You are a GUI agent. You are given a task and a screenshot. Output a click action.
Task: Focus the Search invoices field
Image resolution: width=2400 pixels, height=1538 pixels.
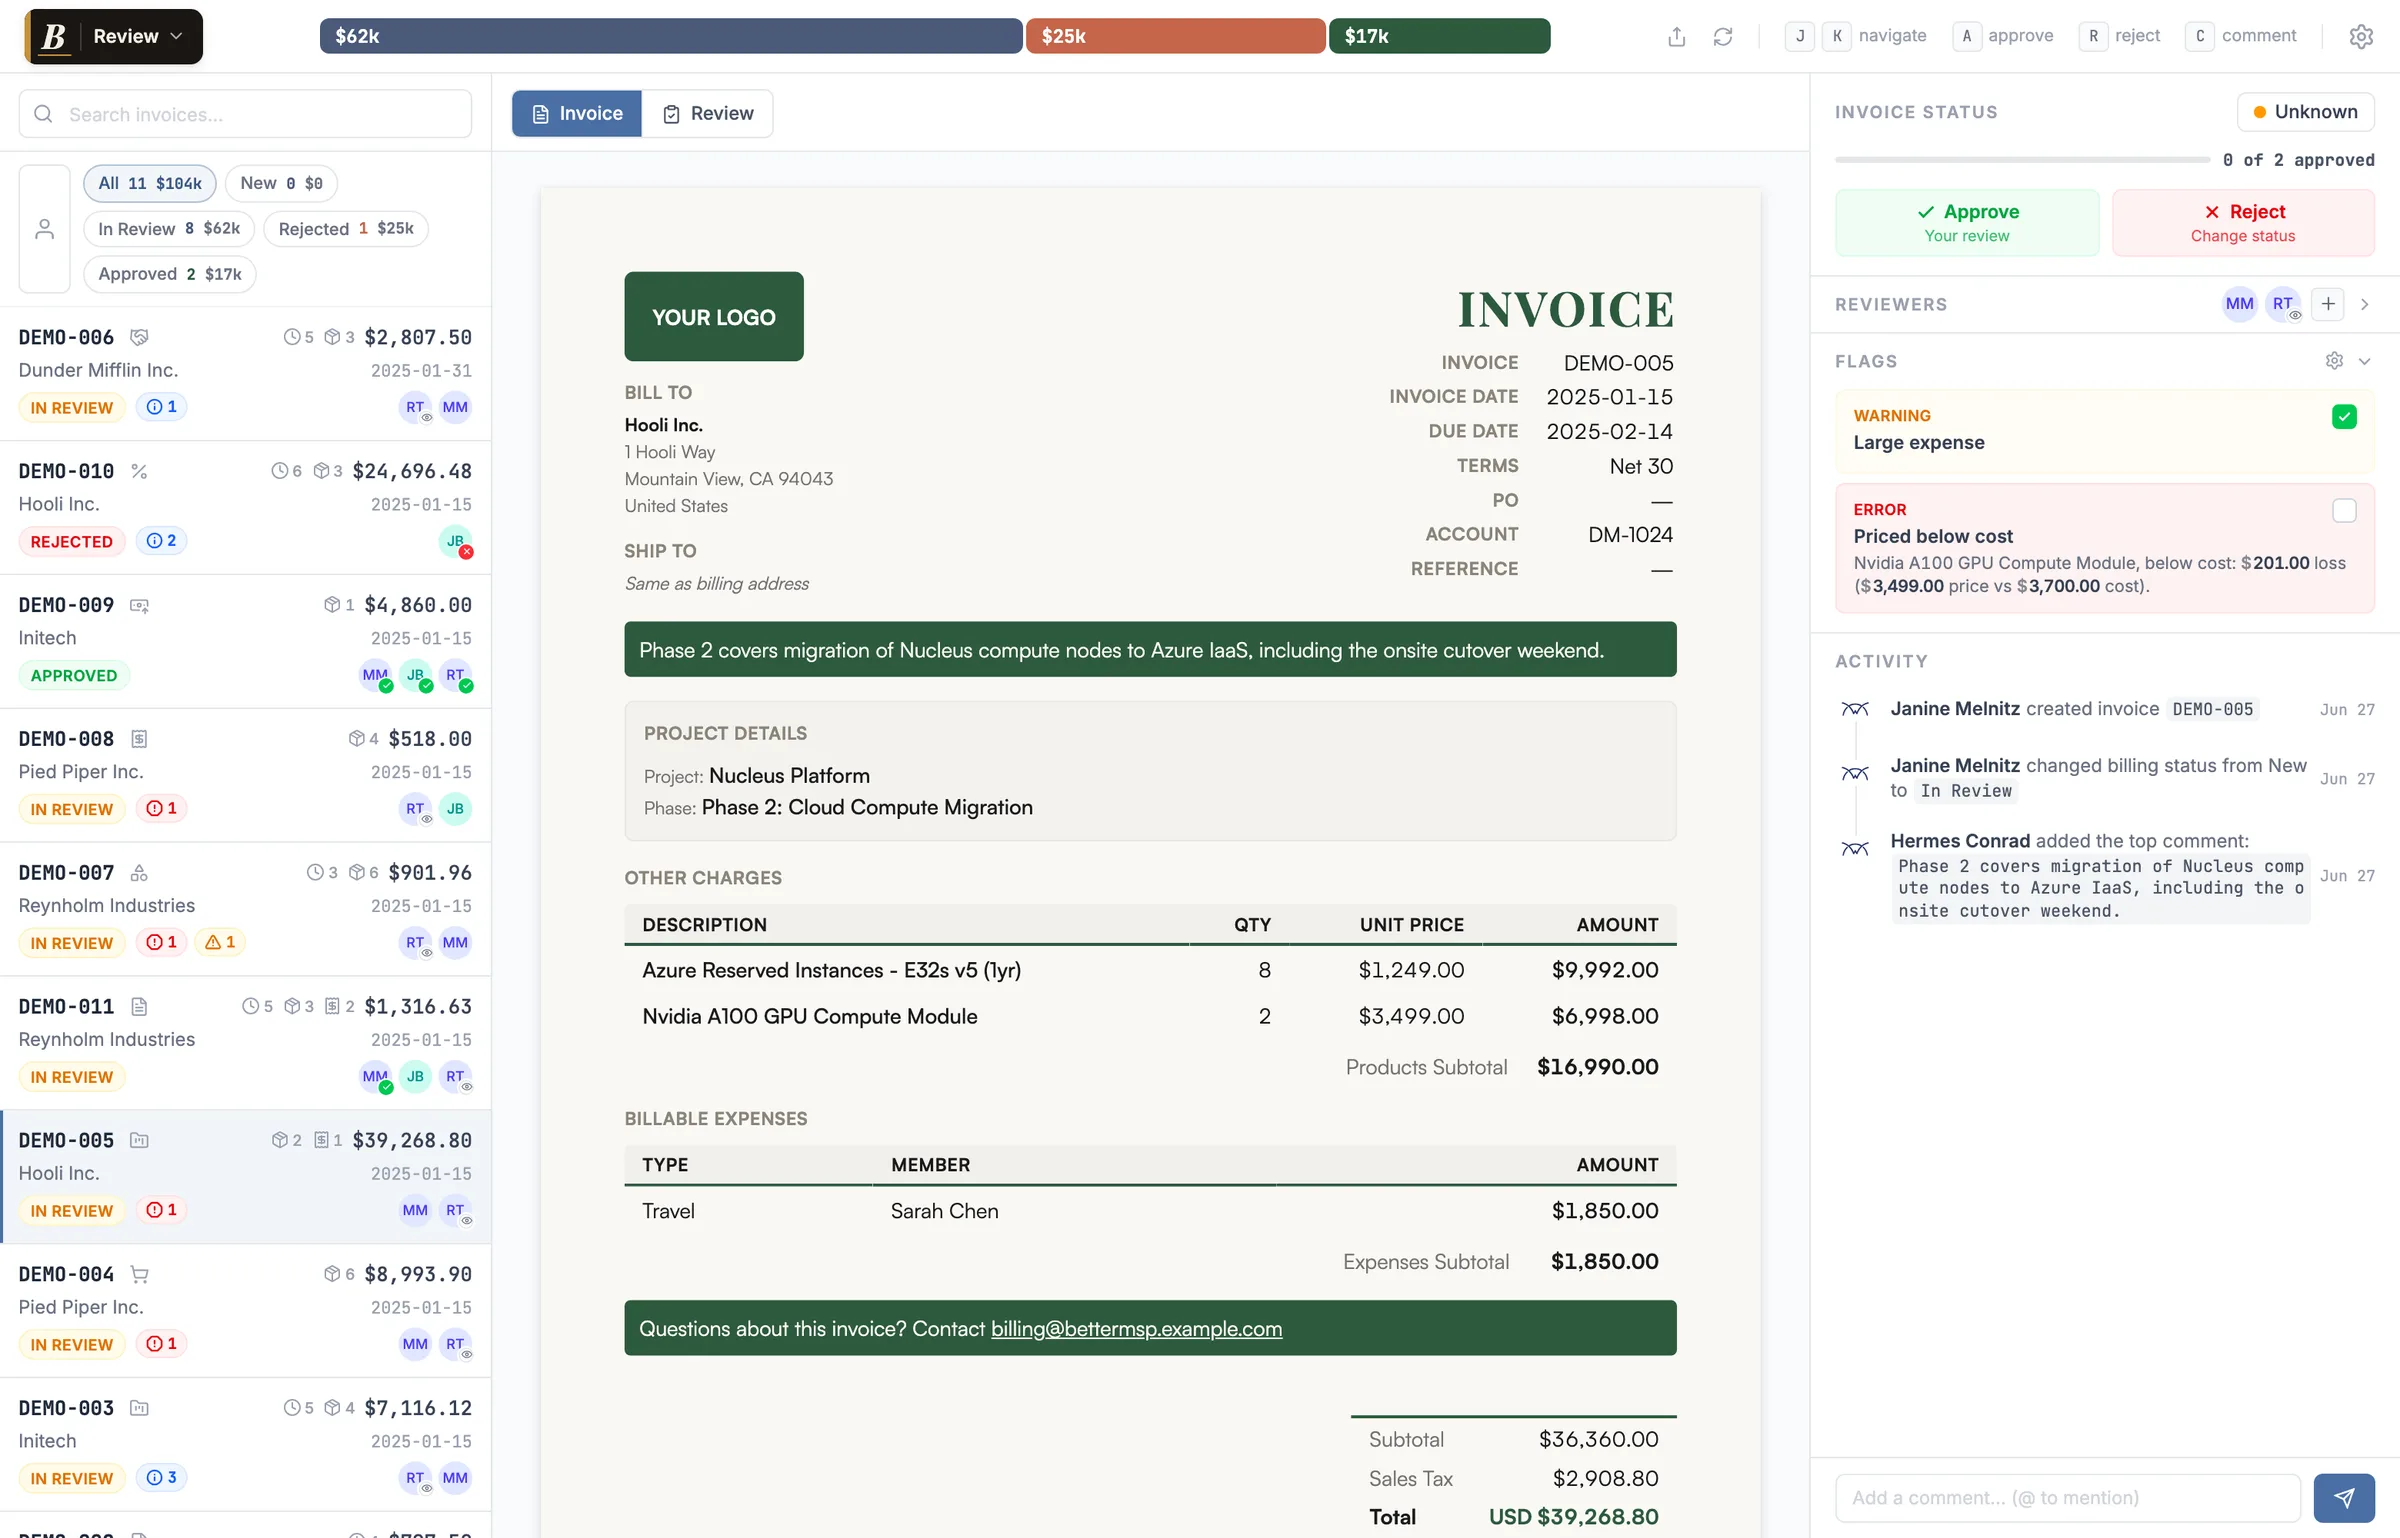245,114
